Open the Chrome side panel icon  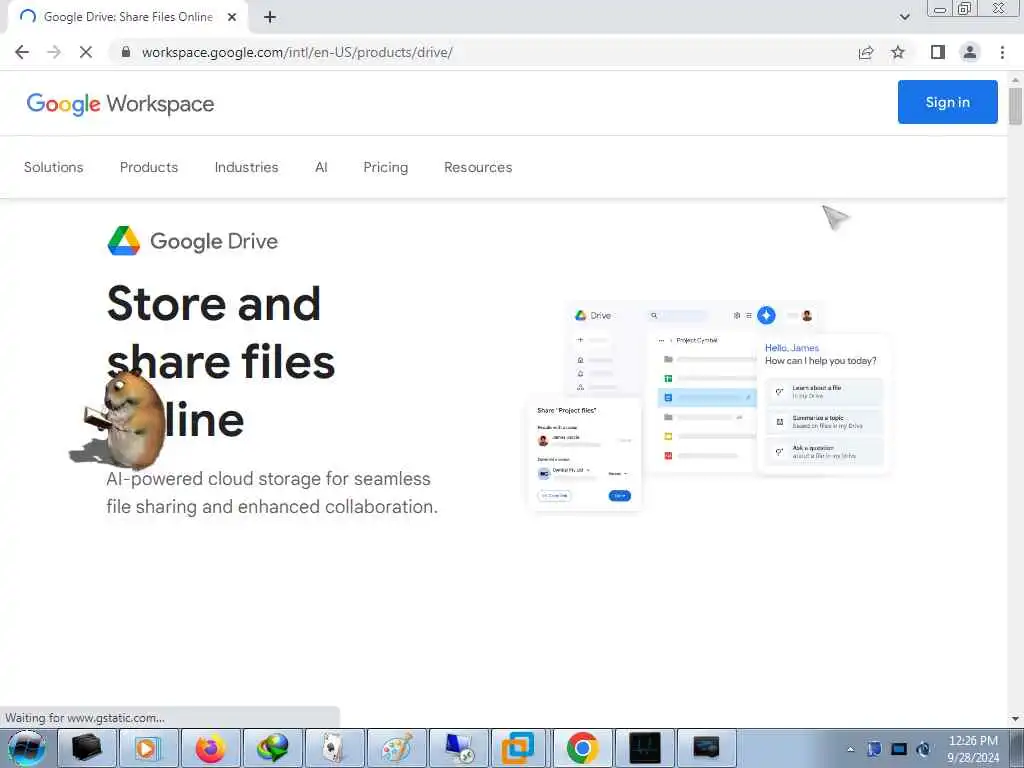(938, 52)
